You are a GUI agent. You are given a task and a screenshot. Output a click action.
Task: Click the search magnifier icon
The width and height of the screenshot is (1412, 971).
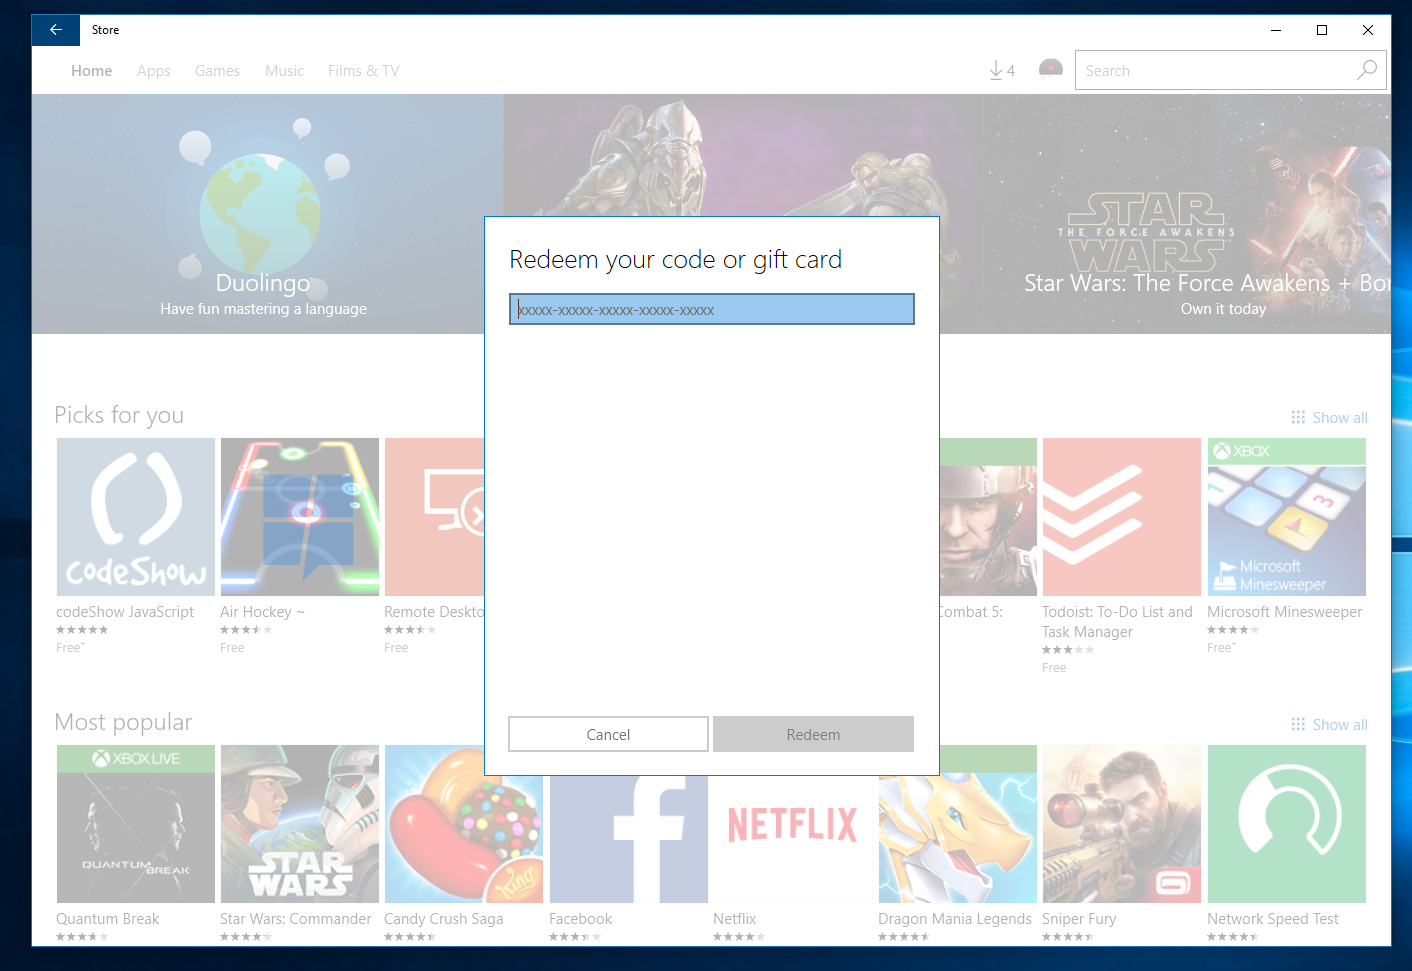point(1367,70)
